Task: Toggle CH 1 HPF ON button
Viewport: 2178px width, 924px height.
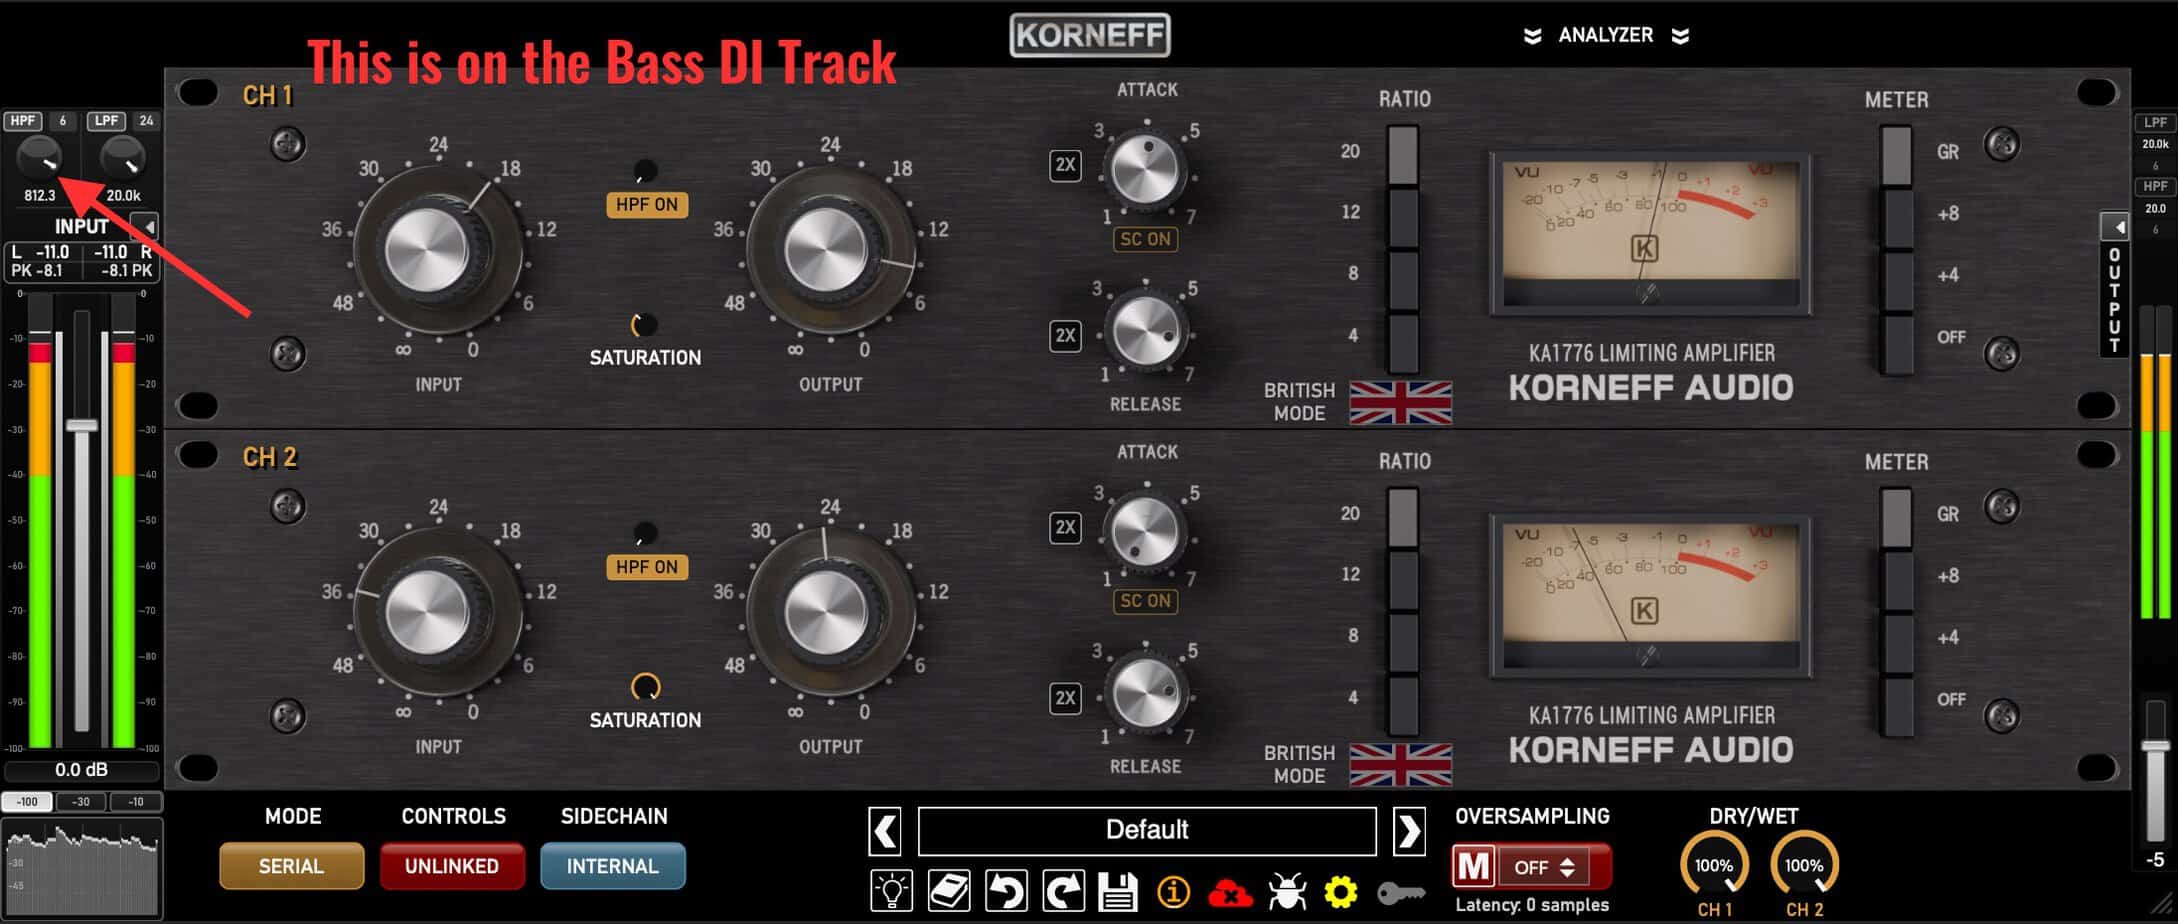Action: 646,204
